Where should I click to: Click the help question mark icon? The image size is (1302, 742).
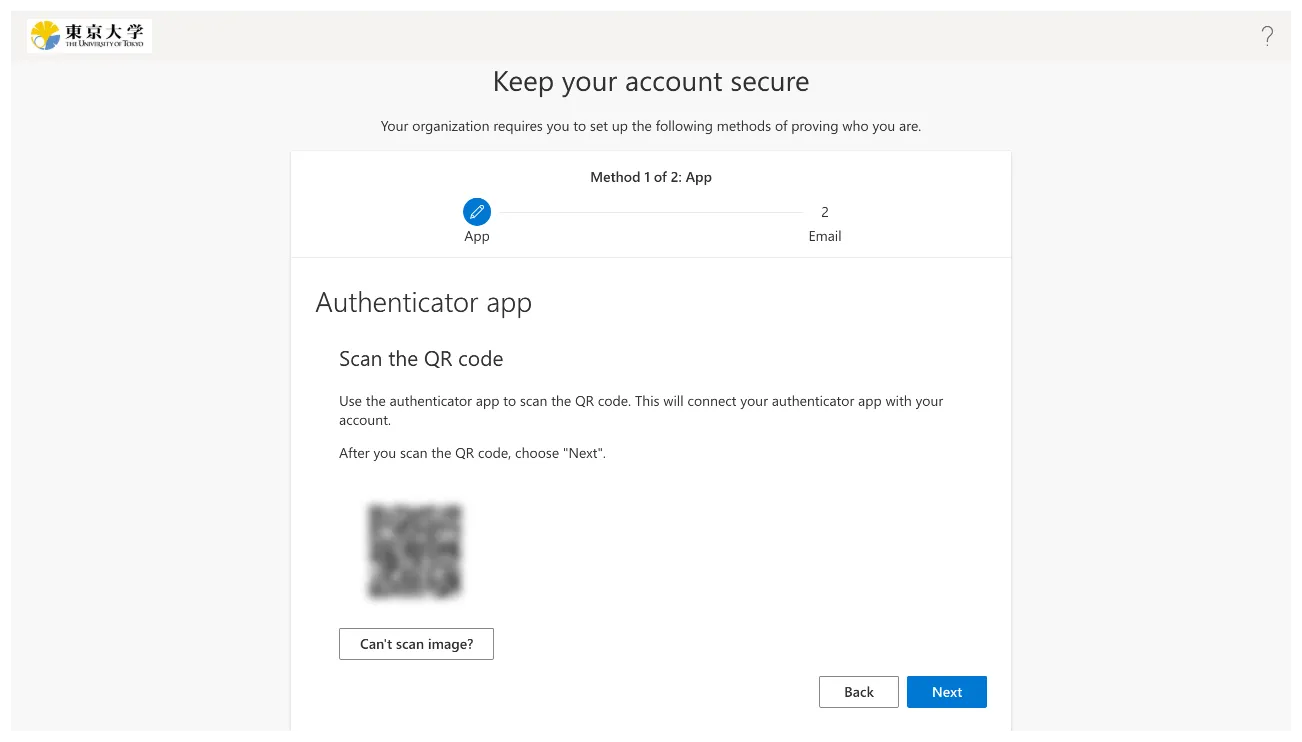click(1267, 37)
